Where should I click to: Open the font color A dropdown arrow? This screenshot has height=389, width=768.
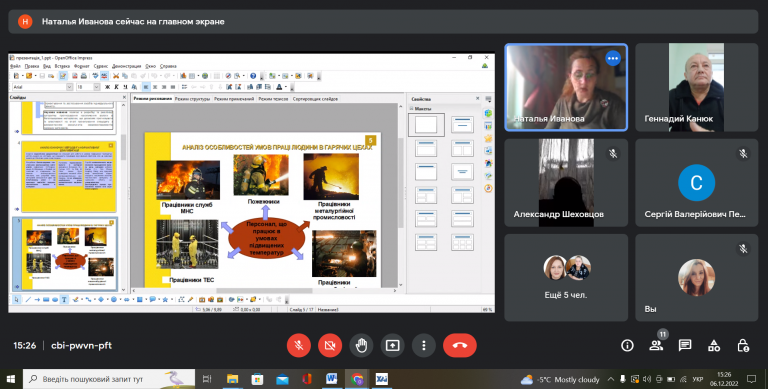[x=286, y=87]
